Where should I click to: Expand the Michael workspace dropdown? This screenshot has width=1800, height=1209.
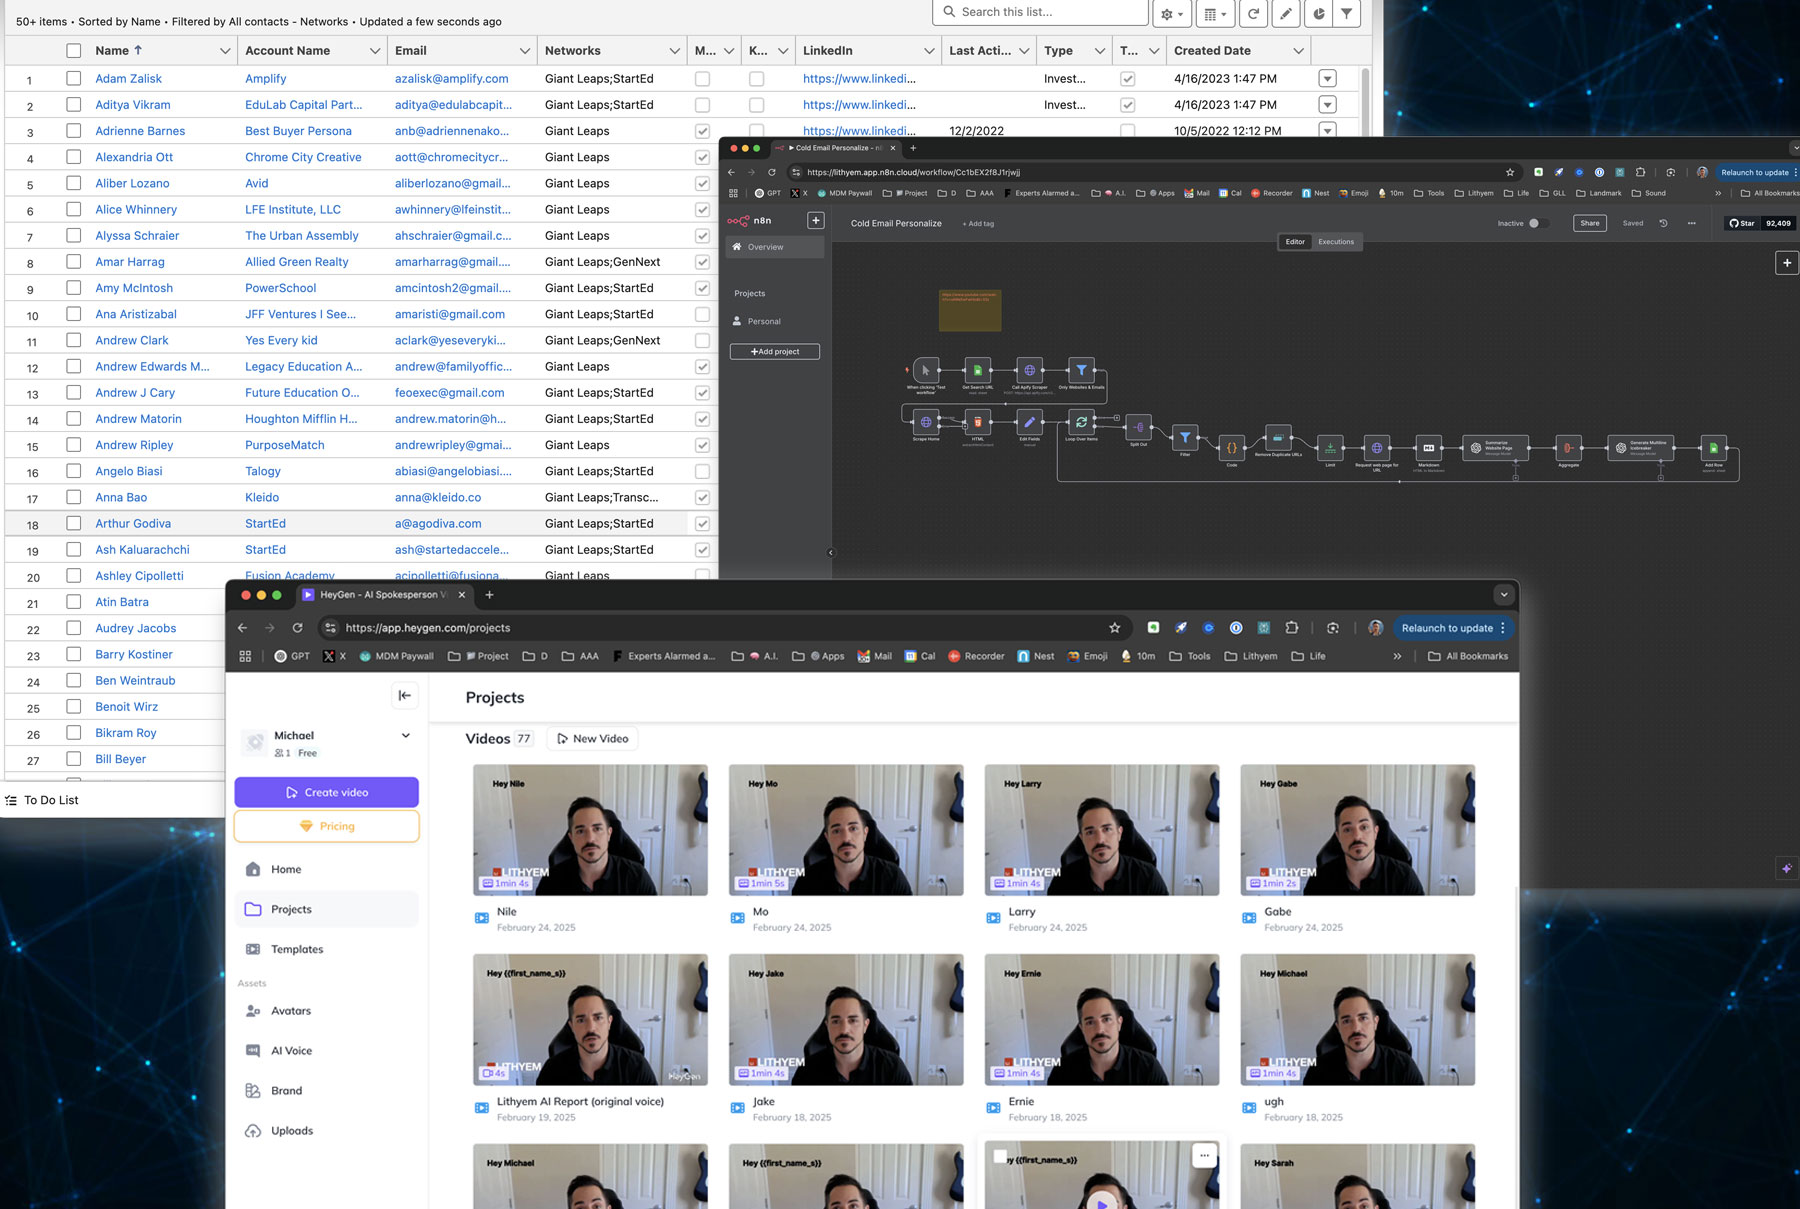point(406,735)
